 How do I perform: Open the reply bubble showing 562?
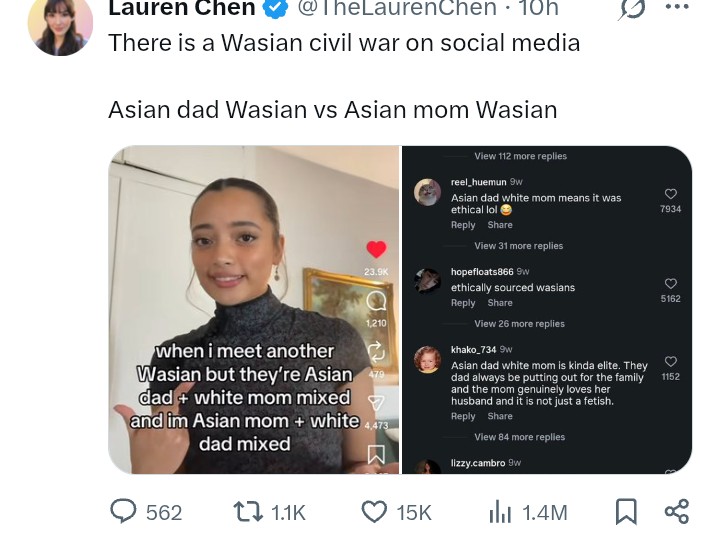[146, 512]
